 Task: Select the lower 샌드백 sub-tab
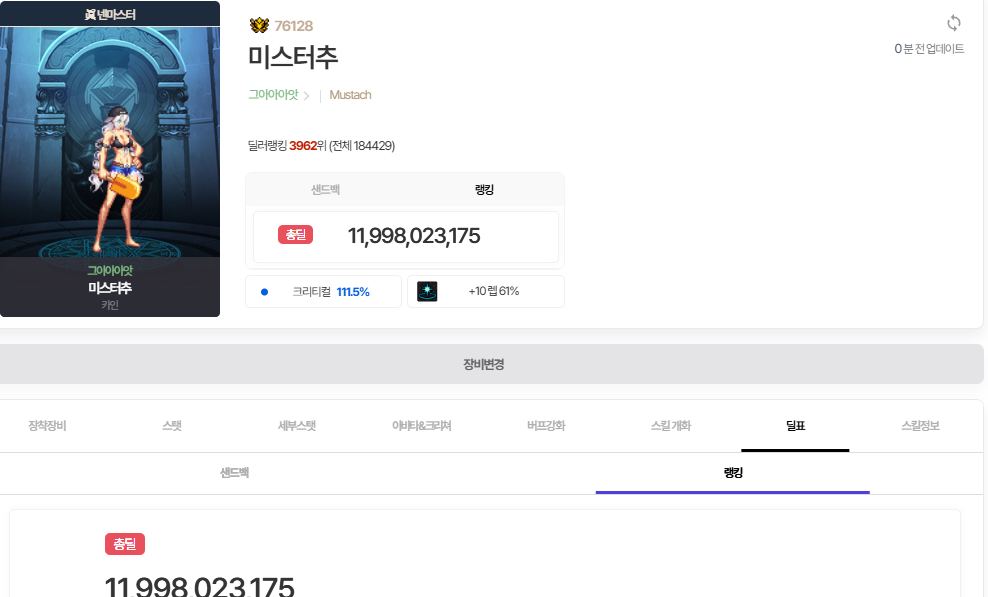234,473
